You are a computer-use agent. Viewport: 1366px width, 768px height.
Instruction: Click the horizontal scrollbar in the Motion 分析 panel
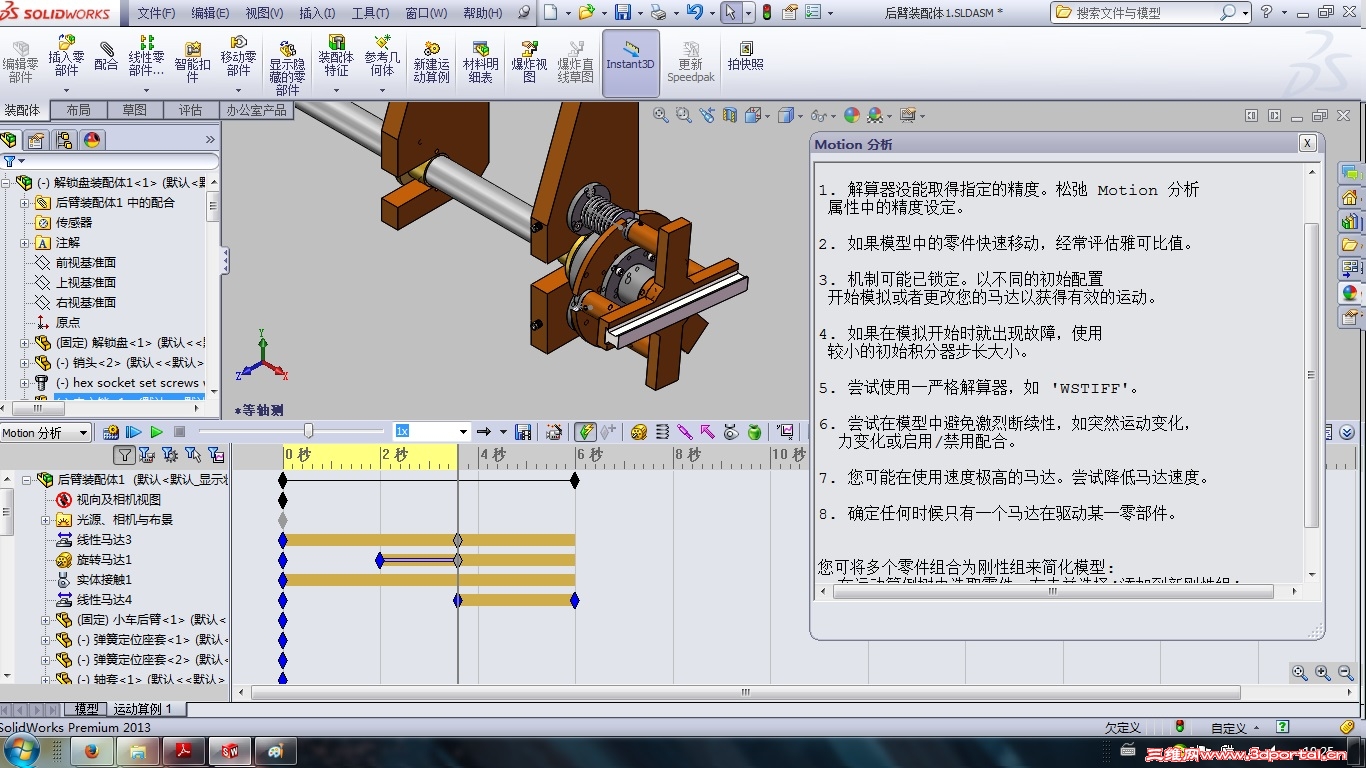[x=1052, y=591]
